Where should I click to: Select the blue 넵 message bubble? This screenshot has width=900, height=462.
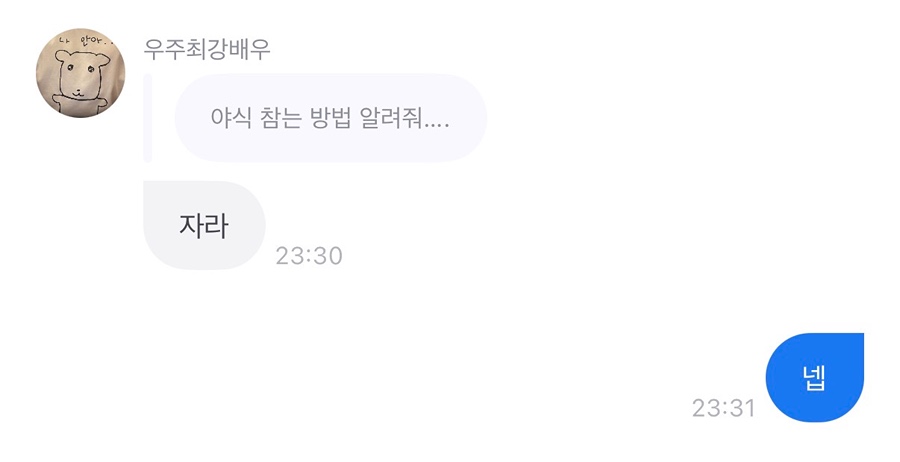pyautogui.click(x=814, y=378)
